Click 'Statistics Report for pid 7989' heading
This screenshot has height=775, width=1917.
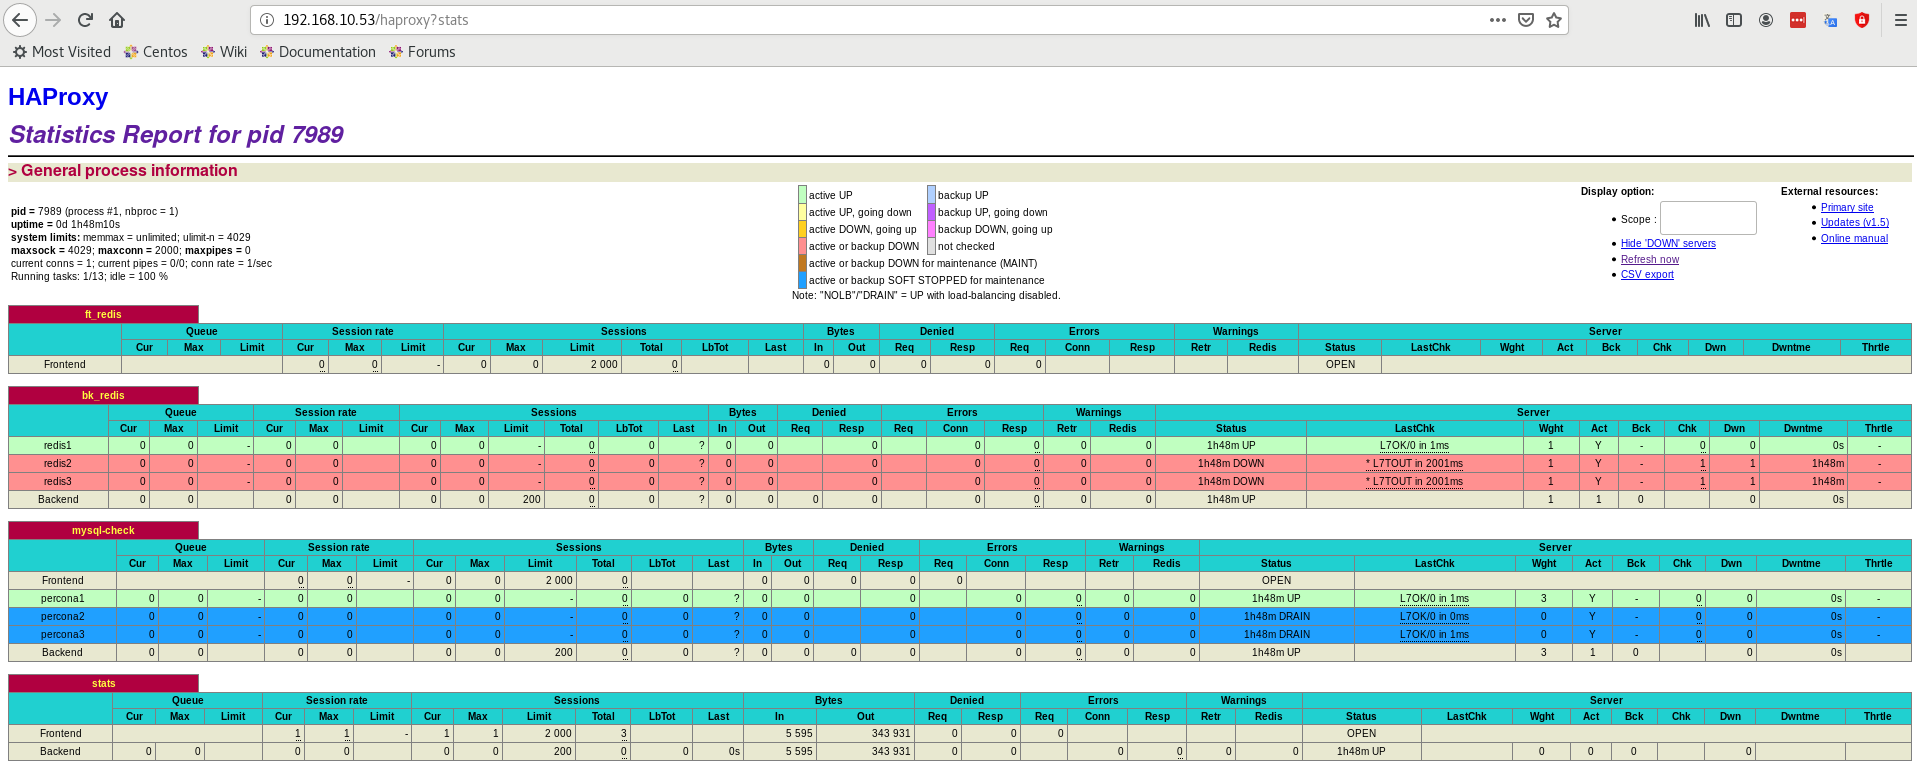(x=176, y=134)
